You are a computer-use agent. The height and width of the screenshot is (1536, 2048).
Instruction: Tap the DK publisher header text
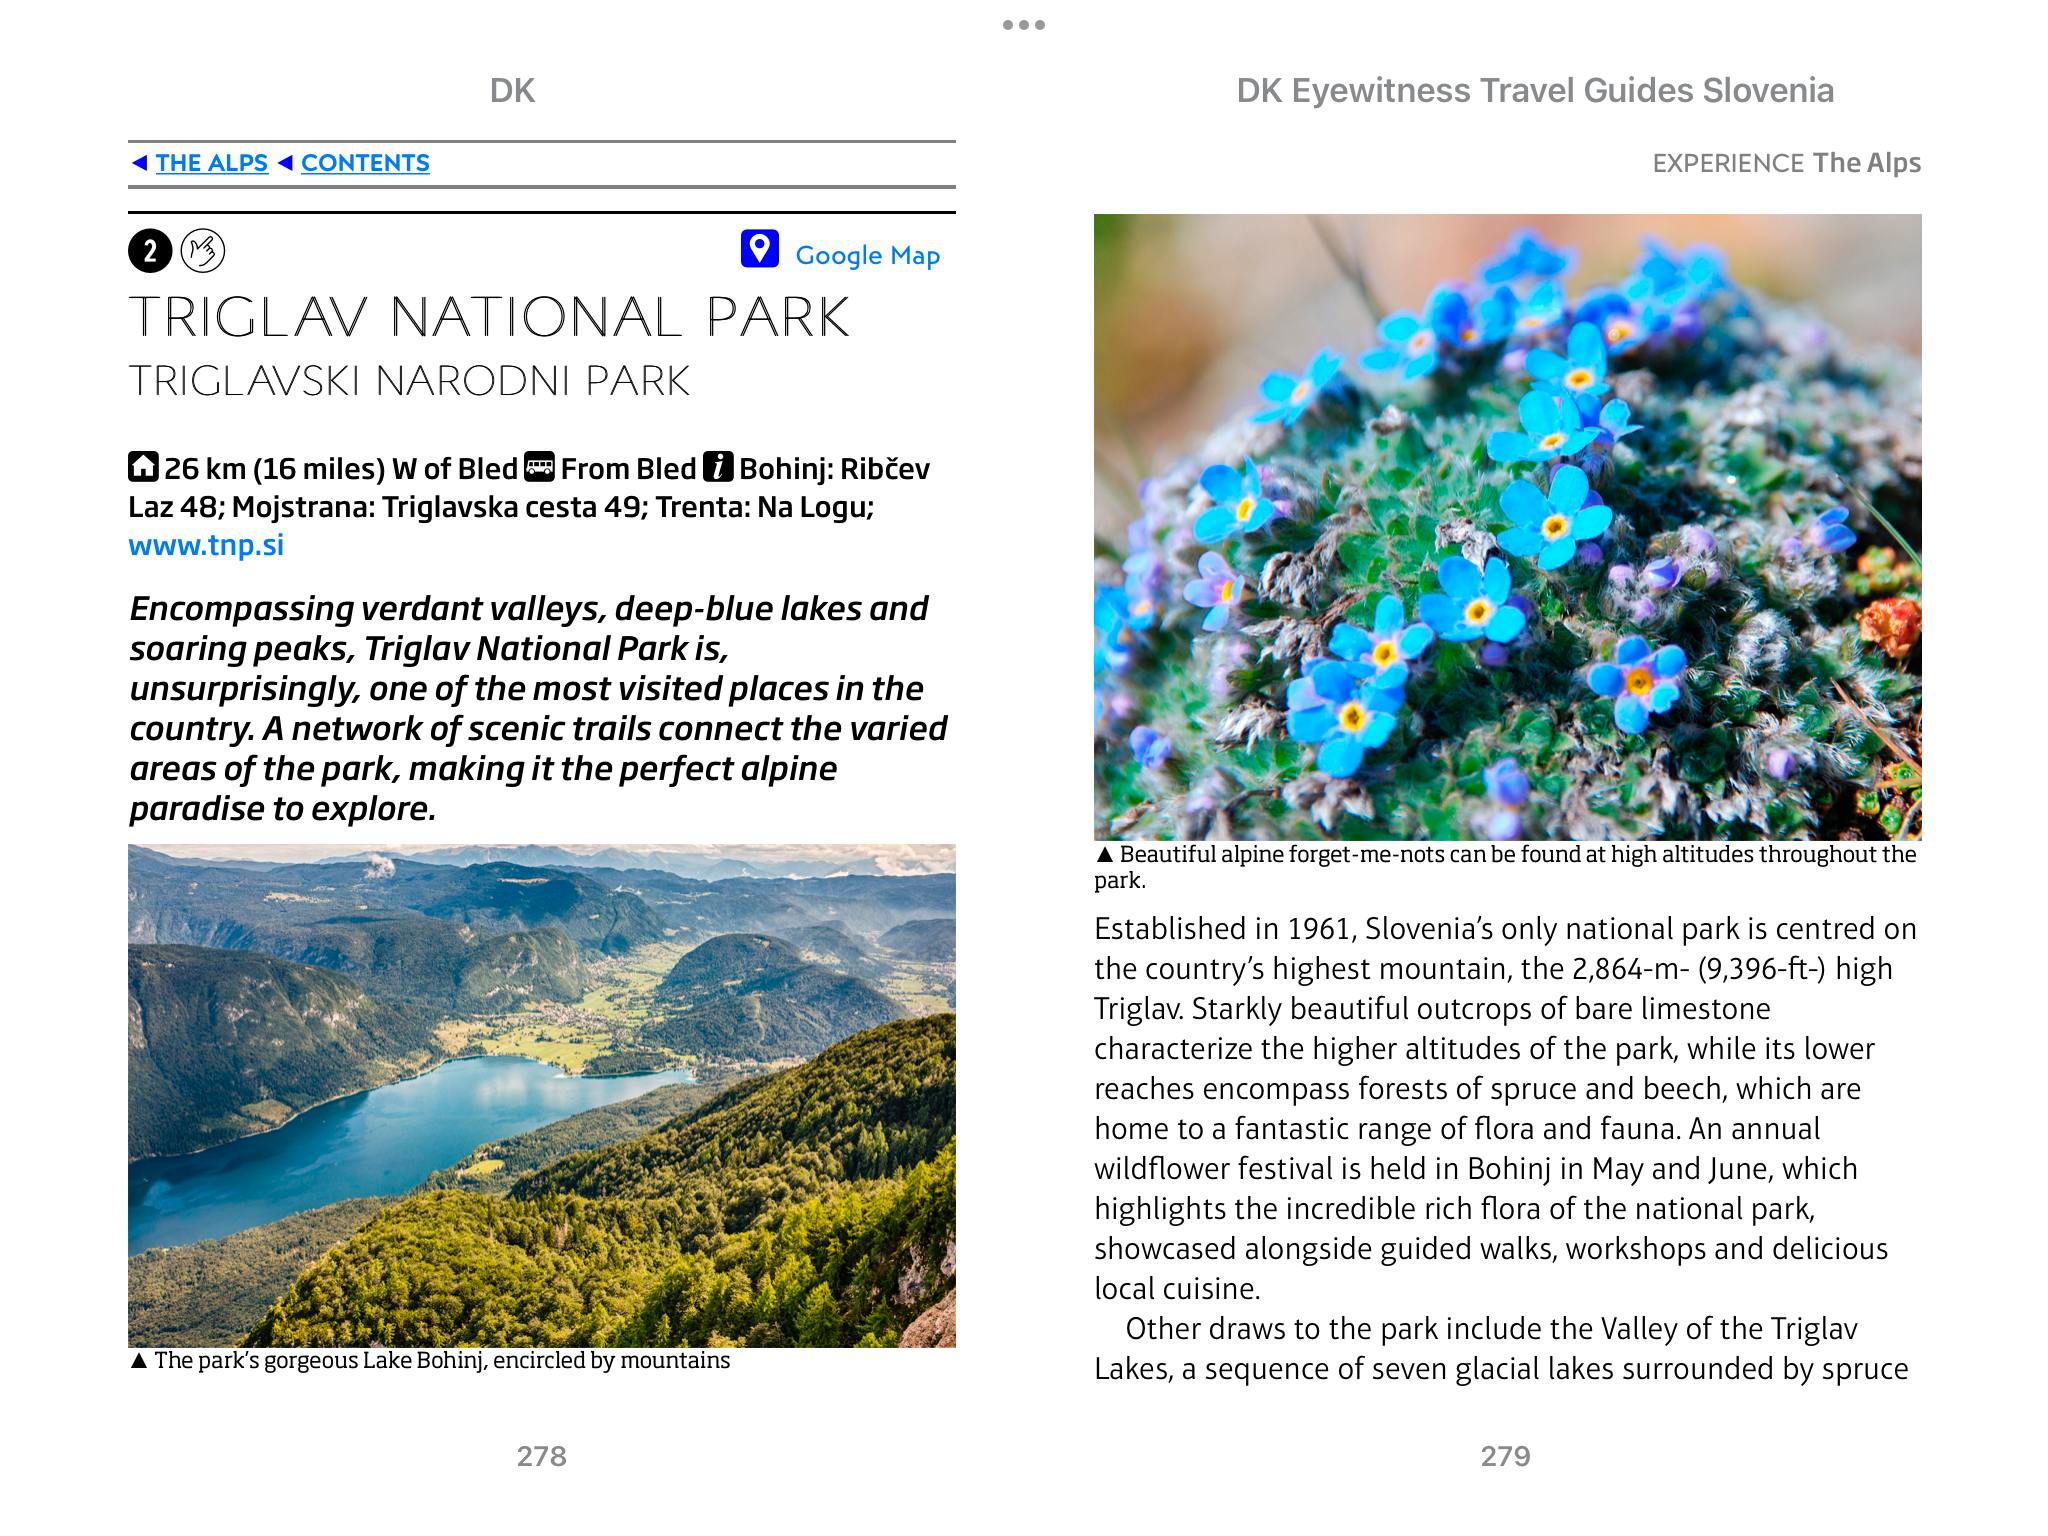click(512, 91)
